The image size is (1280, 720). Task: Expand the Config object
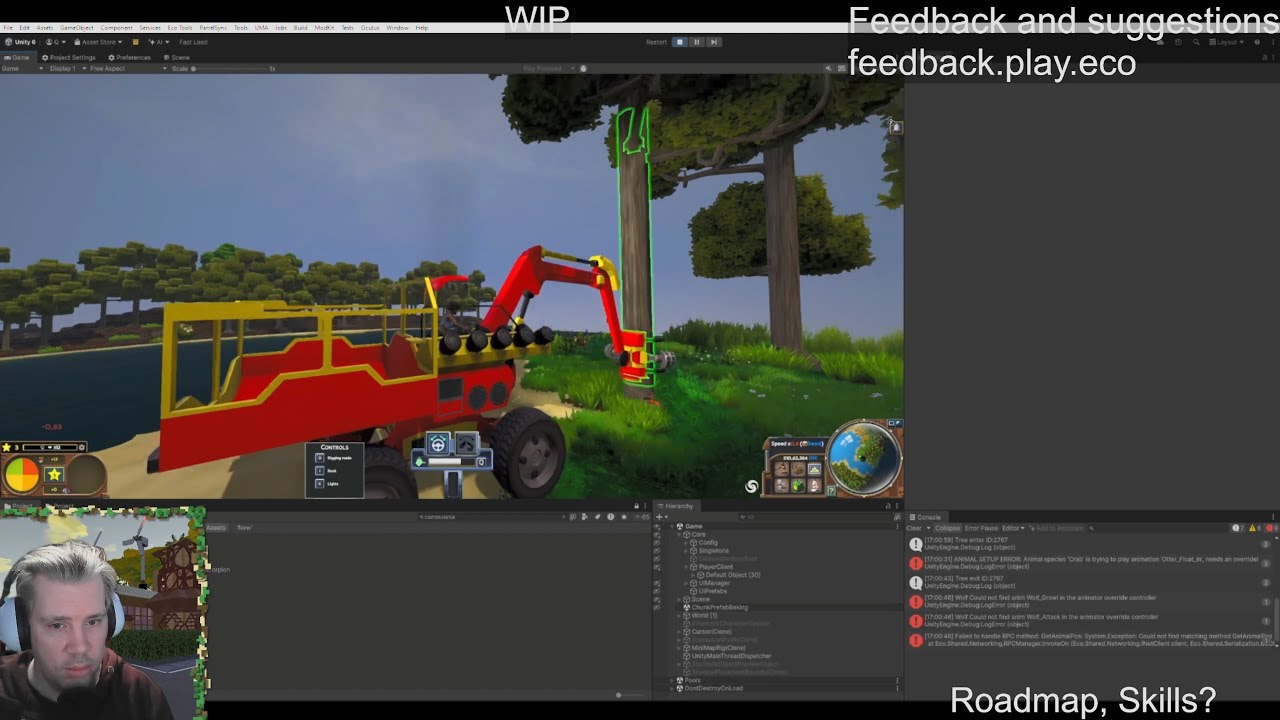[686, 542]
